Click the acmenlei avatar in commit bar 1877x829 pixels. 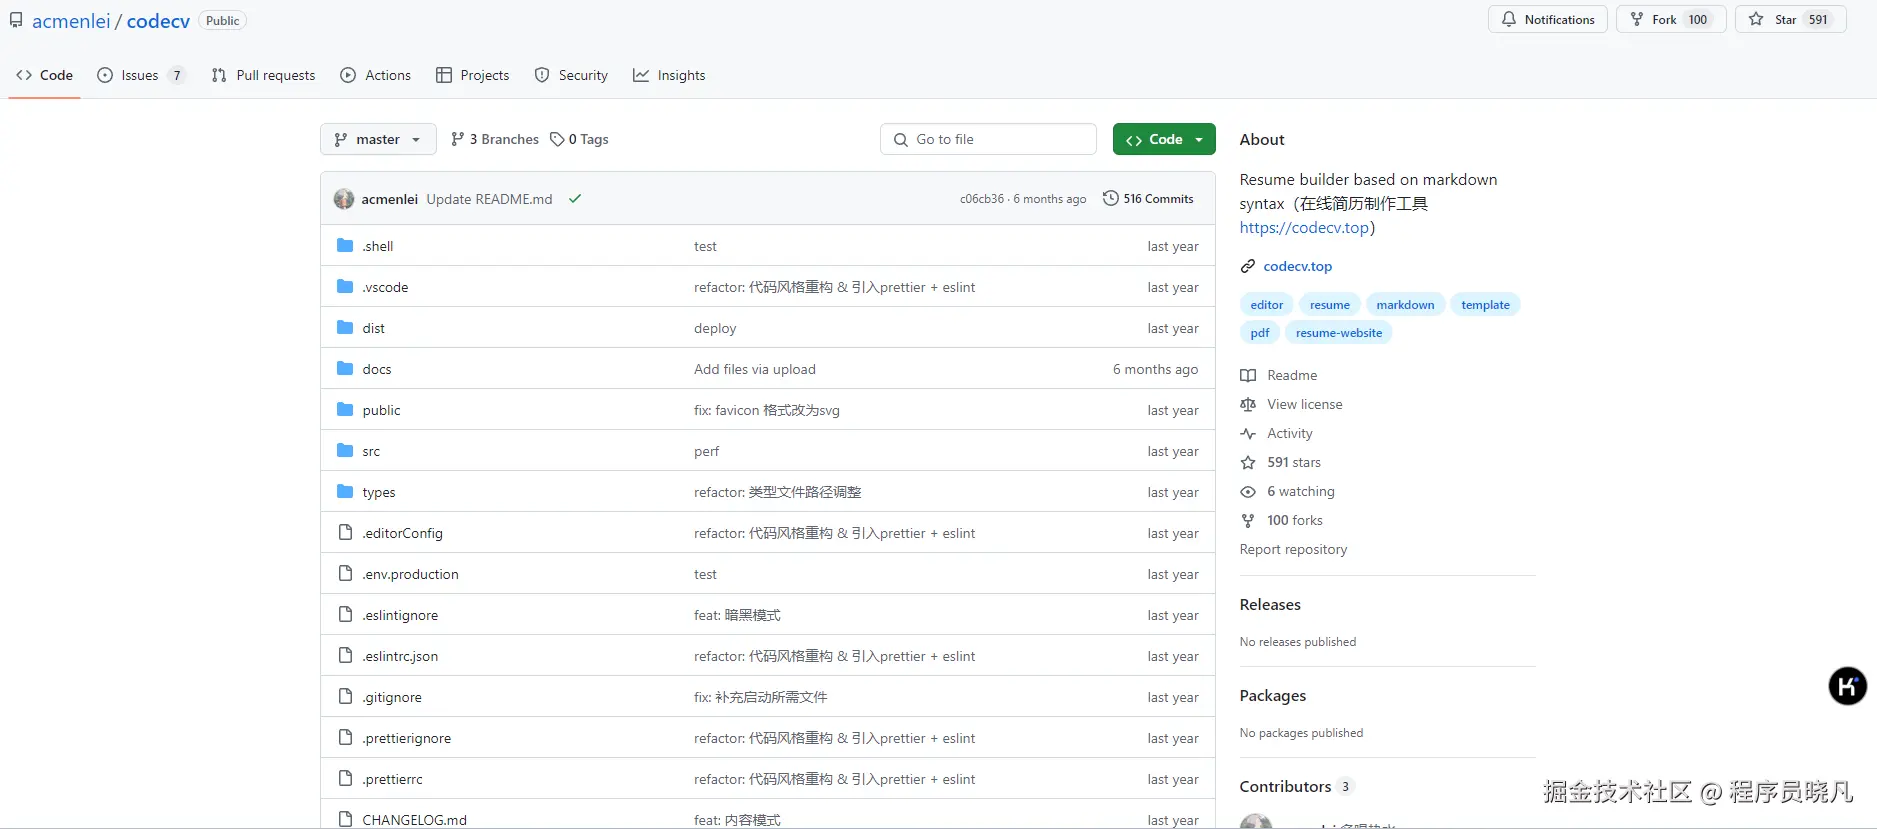point(344,199)
